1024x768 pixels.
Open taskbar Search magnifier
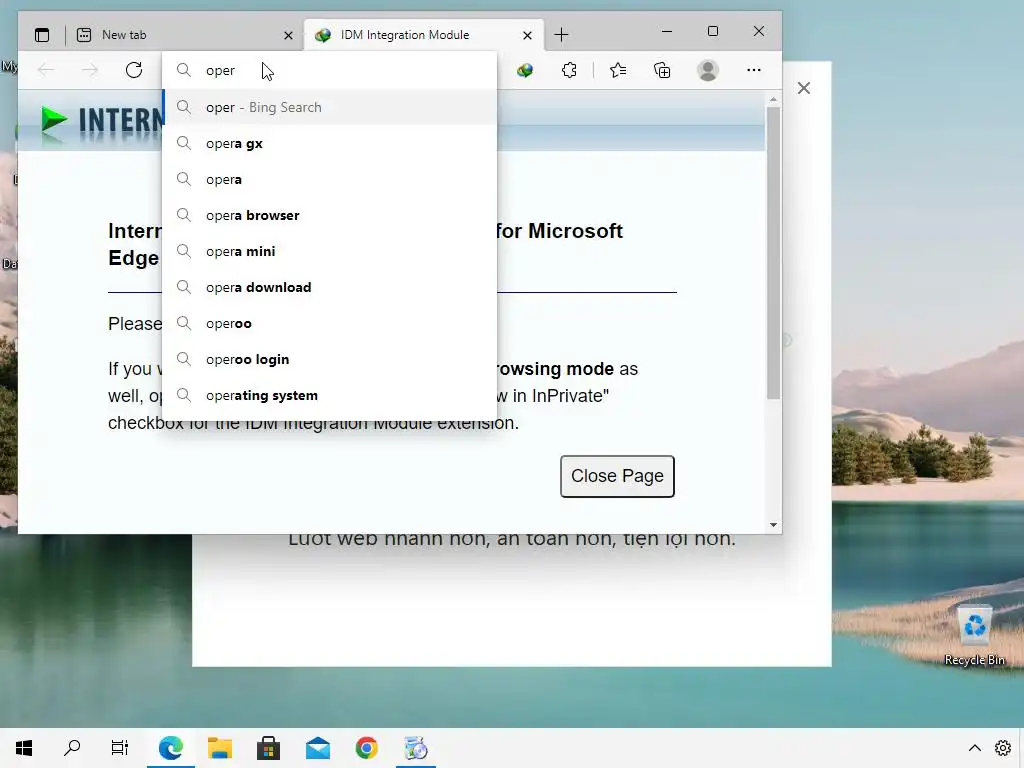pyautogui.click(x=72, y=748)
